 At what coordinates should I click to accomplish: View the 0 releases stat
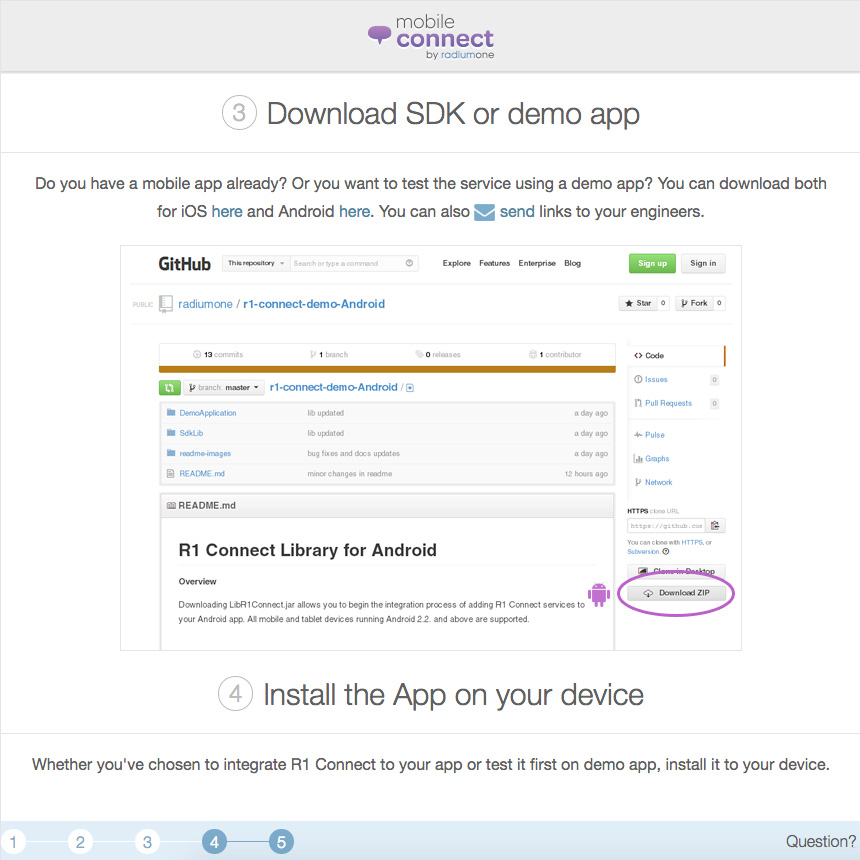(x=438, y=354)
